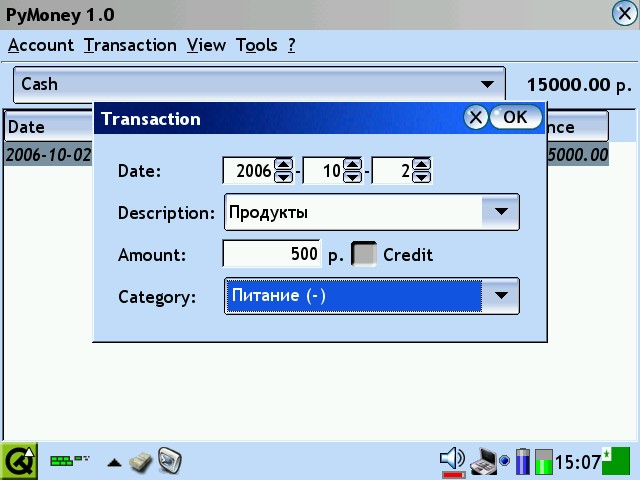Screen dimensions: 640x480
Task: Click the blue battery icon
Action: (x=522, y=462)
